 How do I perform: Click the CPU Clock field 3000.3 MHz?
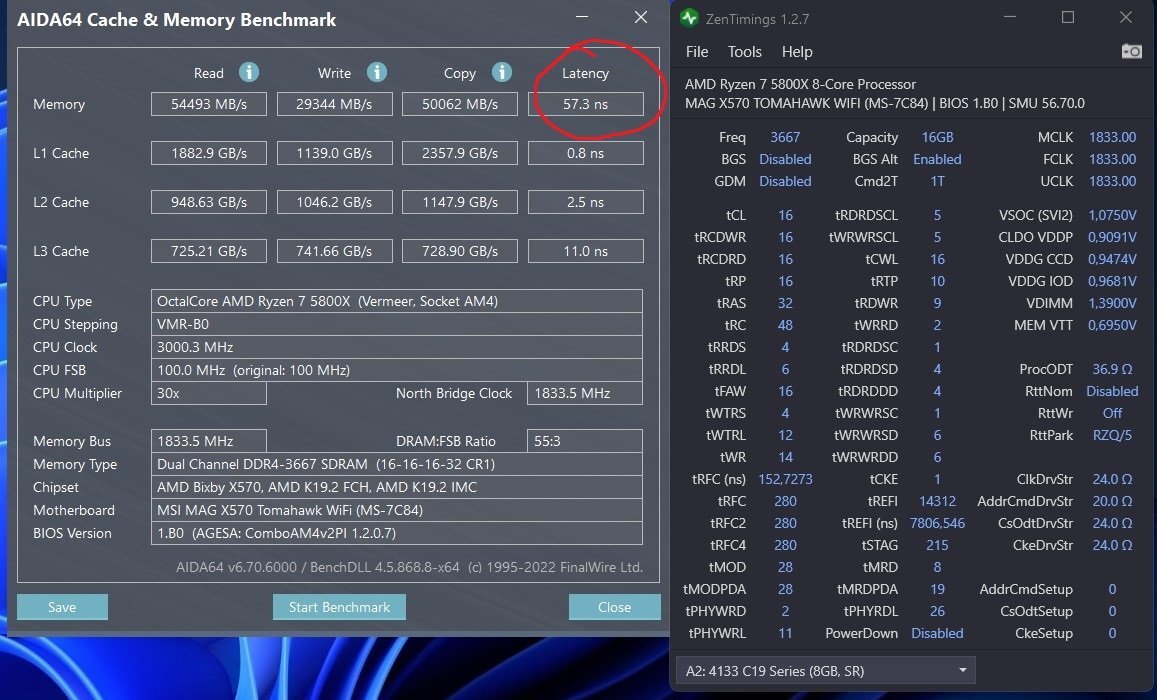(x=397, y=347)
